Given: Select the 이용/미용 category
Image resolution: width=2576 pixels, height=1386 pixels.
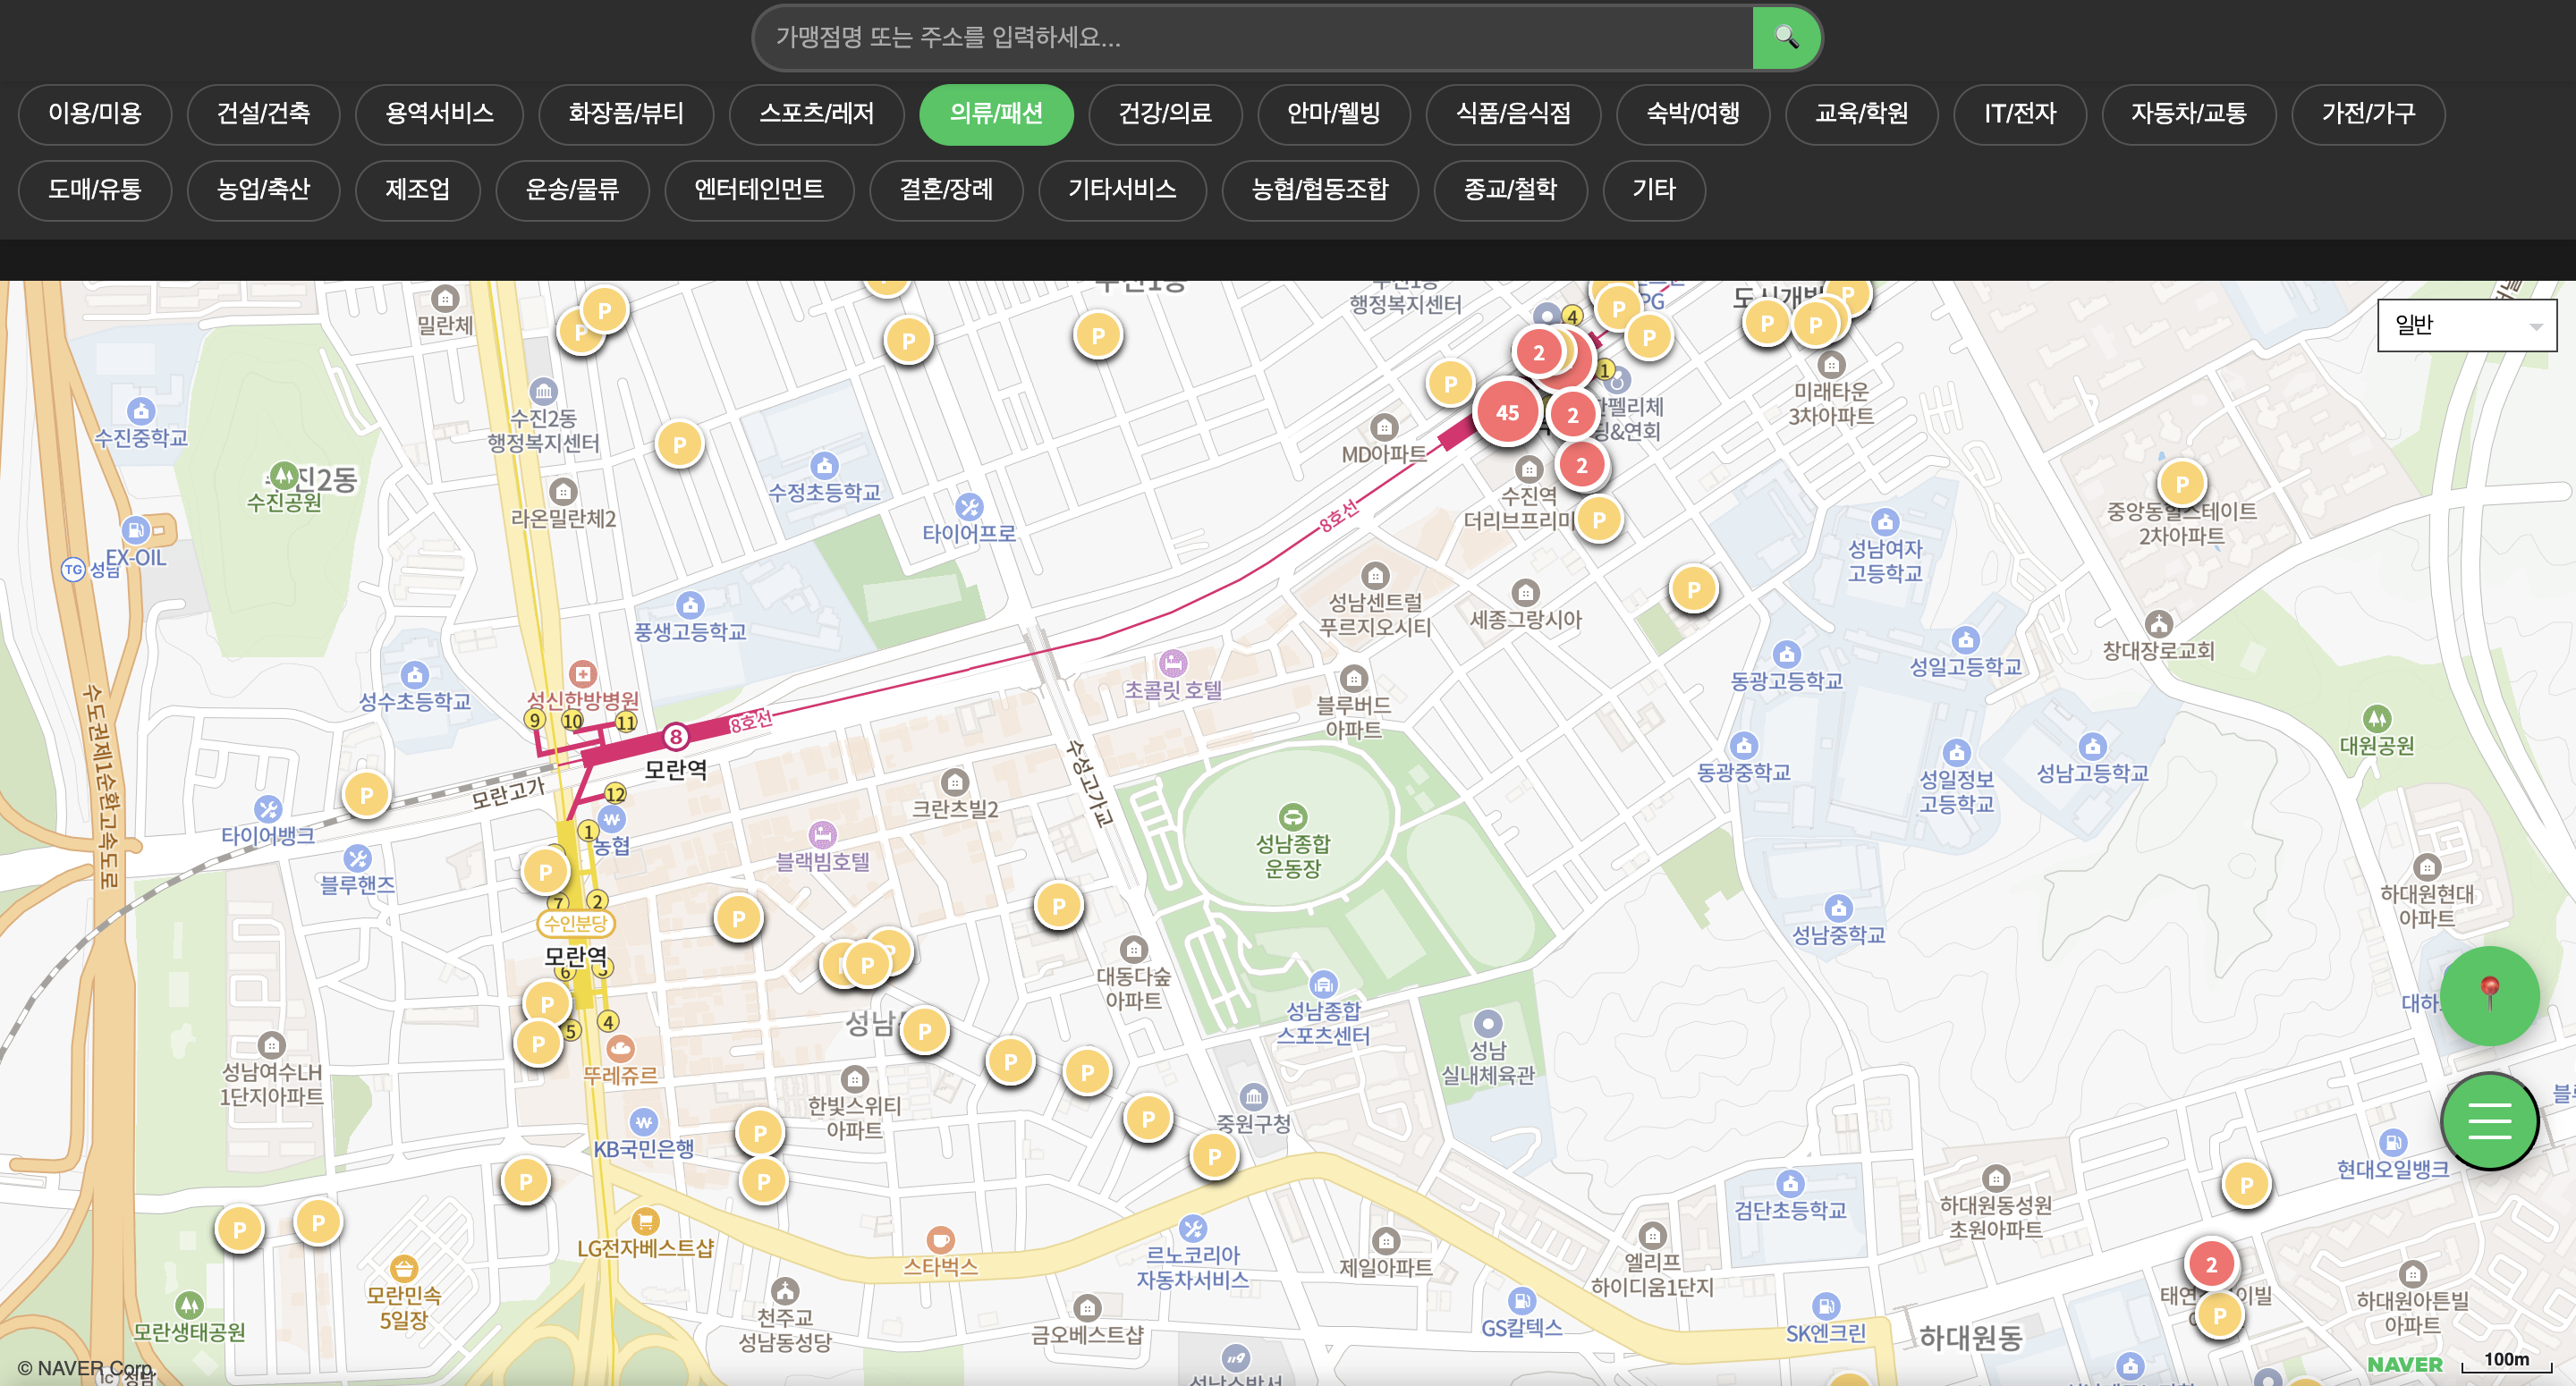Looking at the screenshot, I should click(95, 114).
